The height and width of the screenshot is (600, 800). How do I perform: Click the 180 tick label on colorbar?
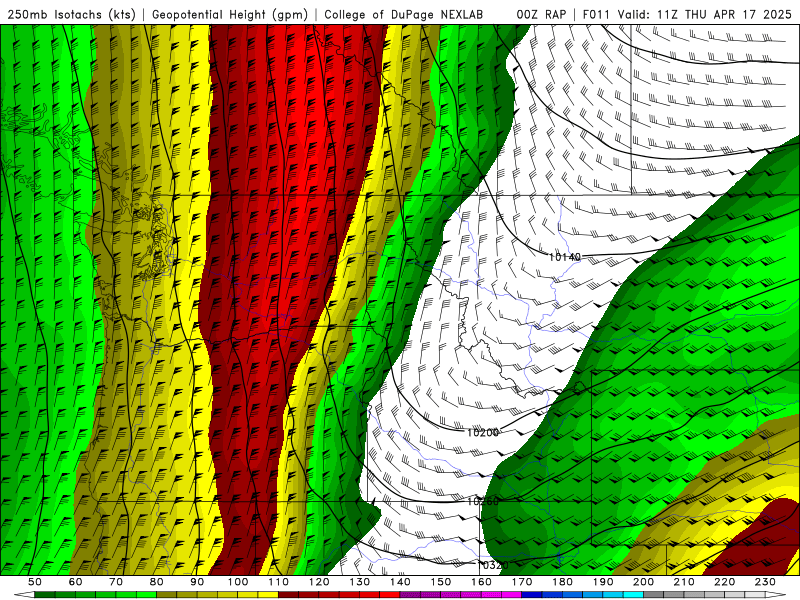coord(563,582)
